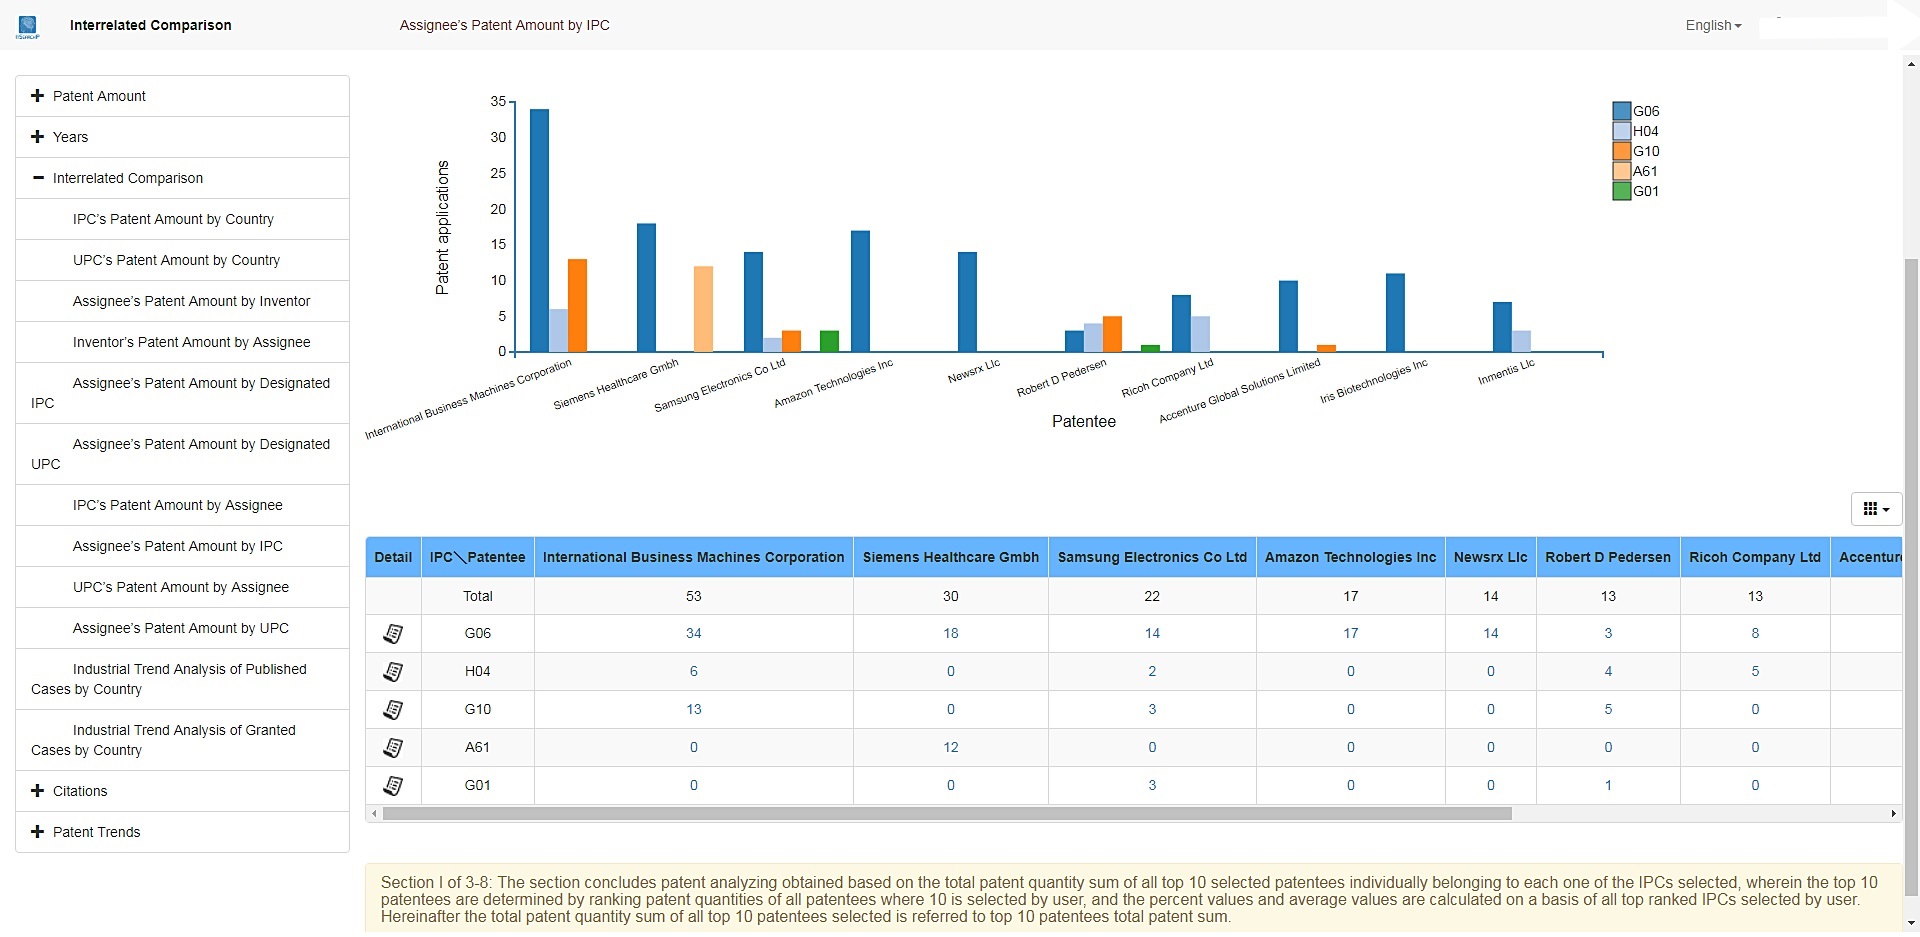Viewport: 1920px width, 937px height.
Task: Open detail icon for G01 row
Action: click(x=393, y=786)
